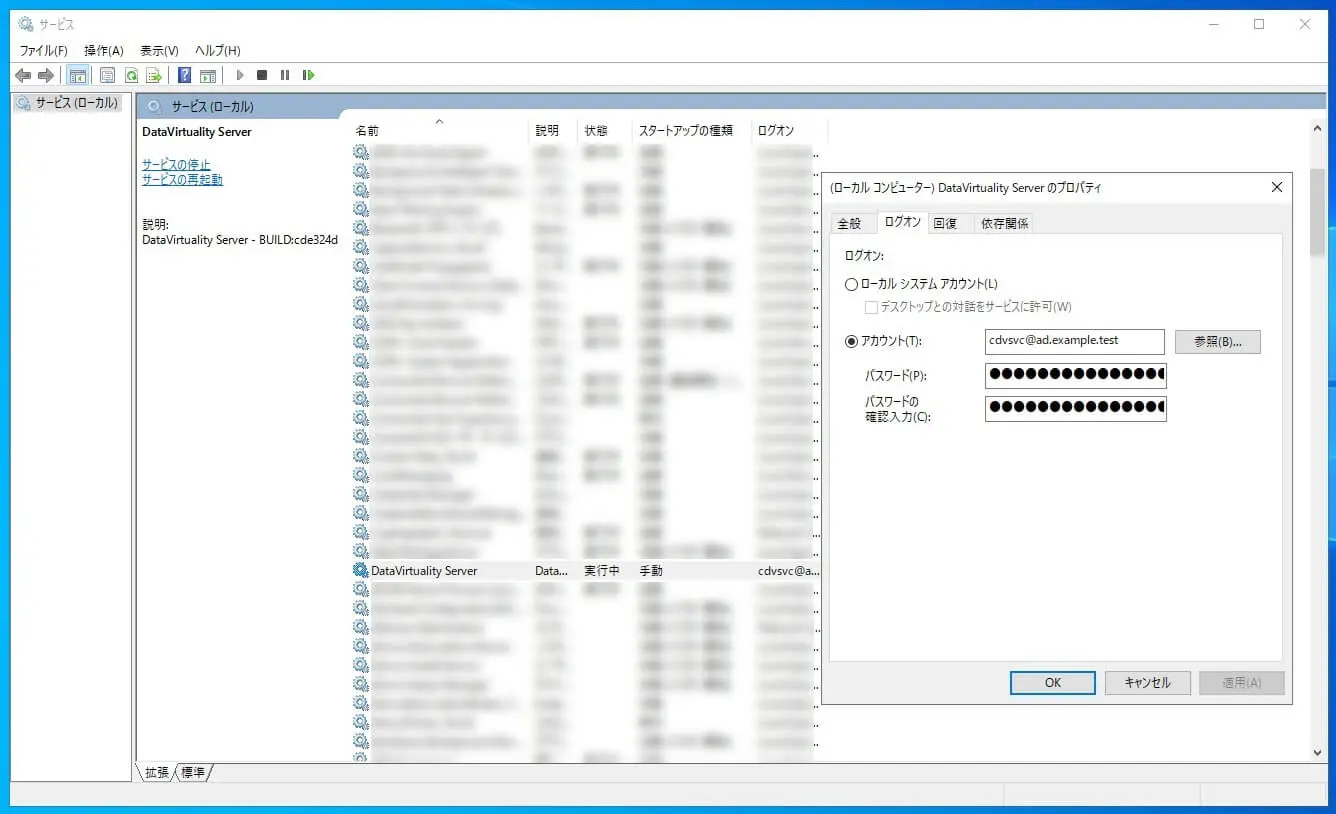Image resolution: width=1336 pixels, height=814 pixels.
Task: Click the 適用(A) button
Action: [x=1241, y=683]
